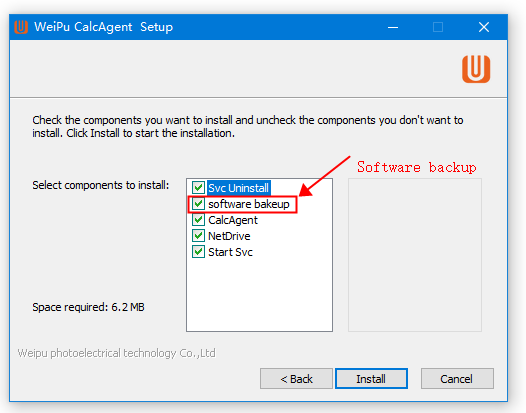Close the WeiPu CalcAgent Setup window

[x=484, y=27]
